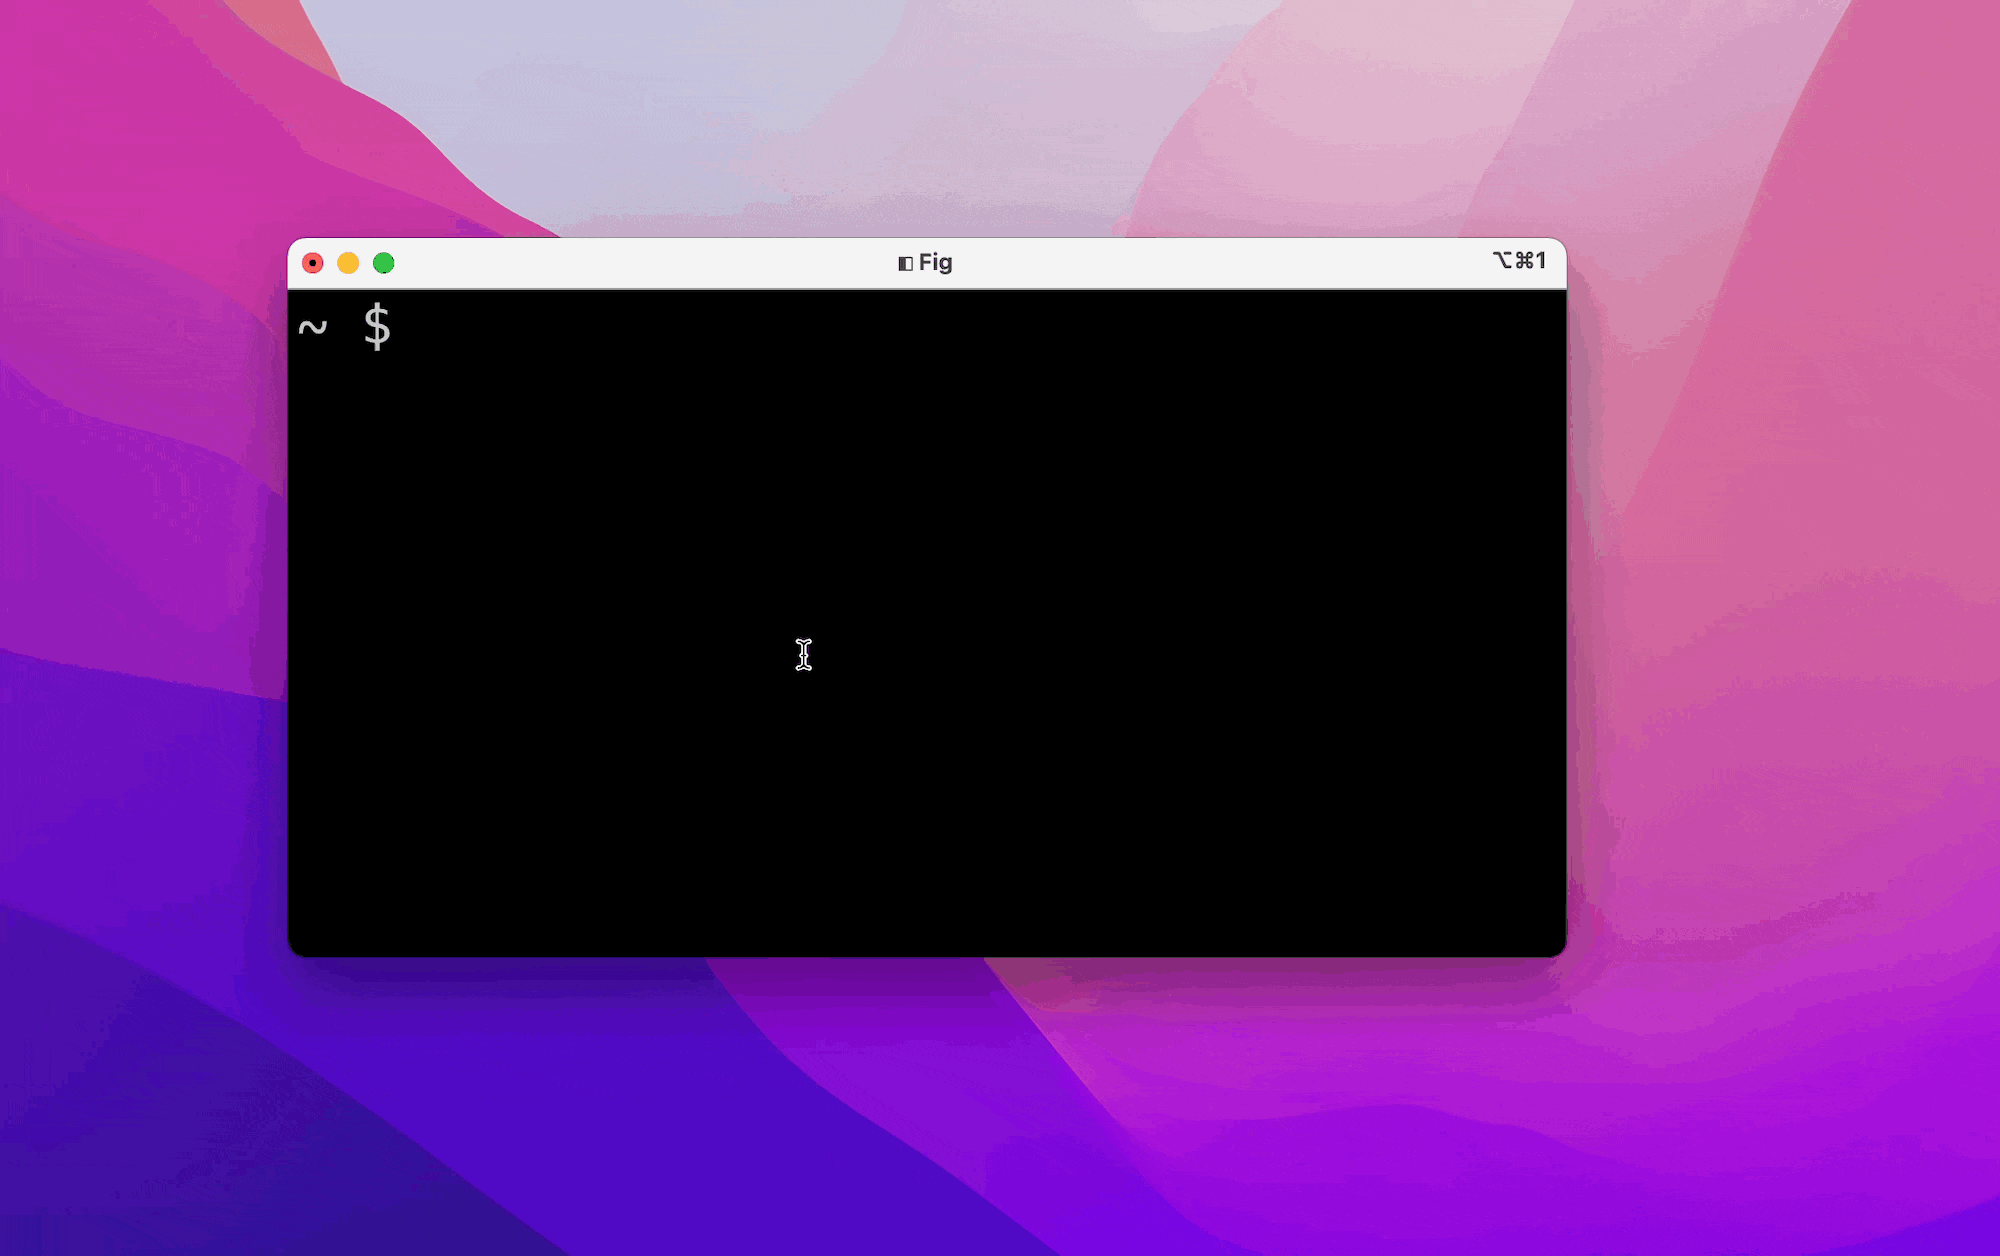Zoom window with the green button
The image size is (2000, 1256).
(384, 263)
